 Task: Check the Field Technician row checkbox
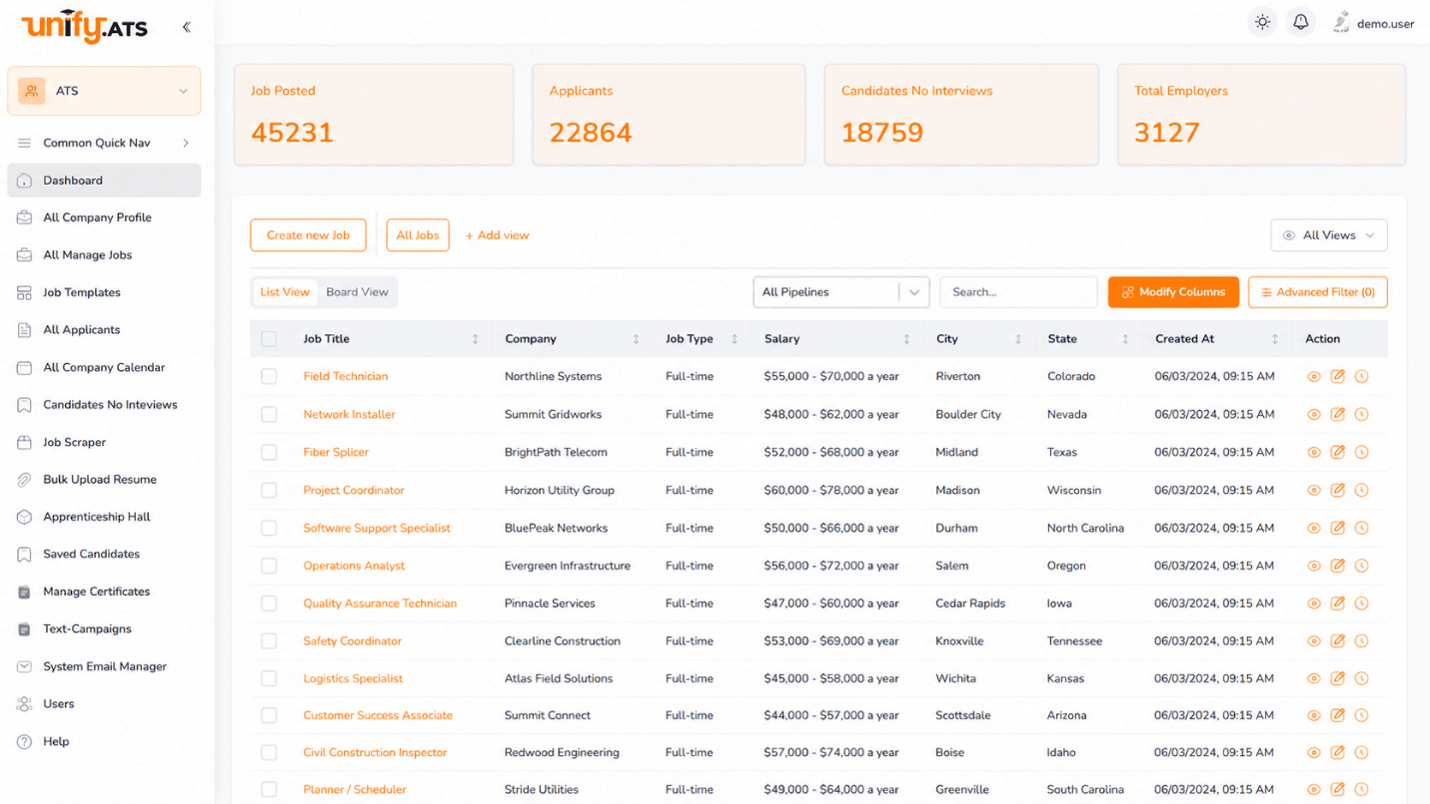pyautogui.click(x=269, y=377)
